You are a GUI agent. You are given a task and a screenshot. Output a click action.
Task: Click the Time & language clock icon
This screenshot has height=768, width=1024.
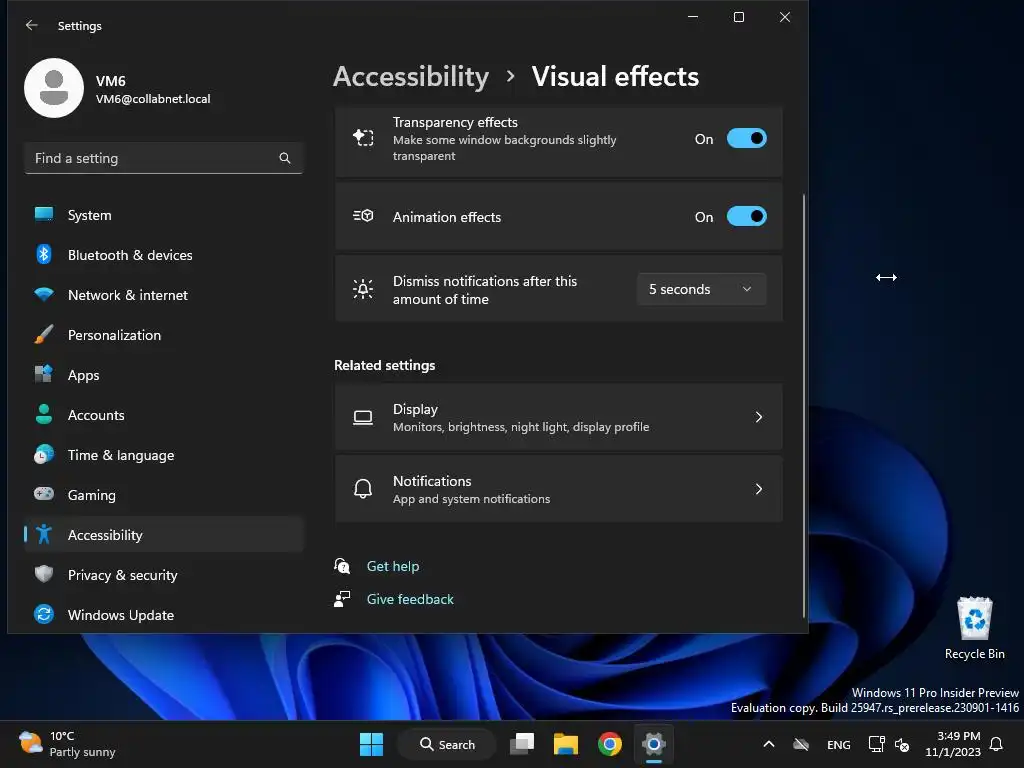44,455
